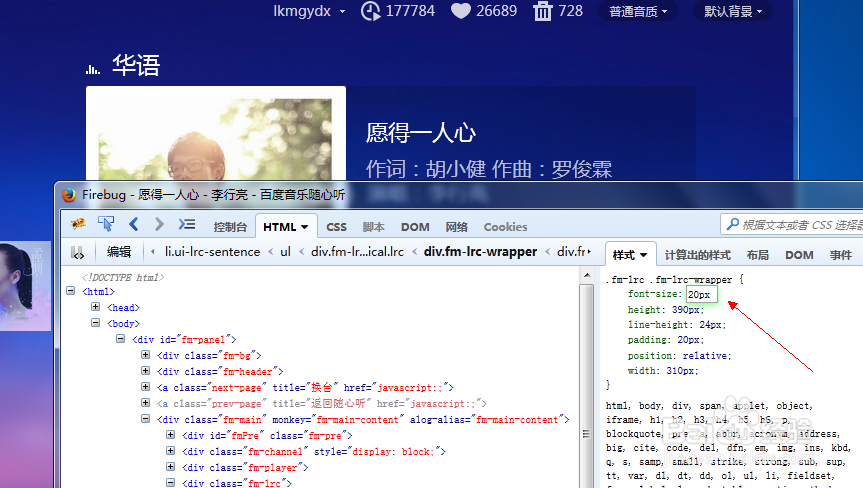Click the heart favorites icon
The height and width of the screenshot is (488, 863).
(461, 11)
